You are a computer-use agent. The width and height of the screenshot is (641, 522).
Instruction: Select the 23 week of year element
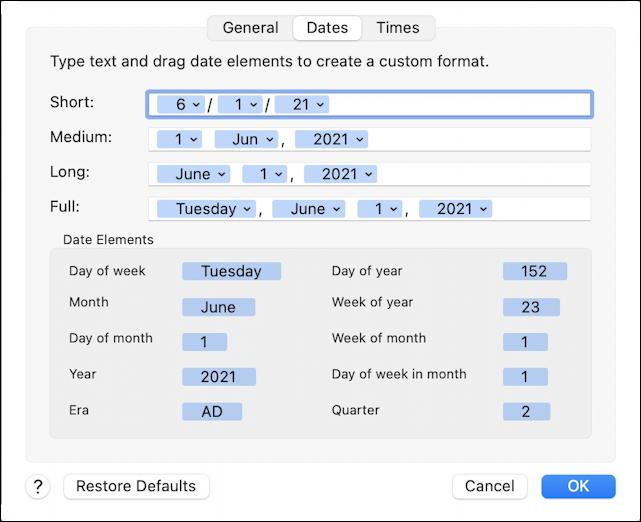pos(531,307)
